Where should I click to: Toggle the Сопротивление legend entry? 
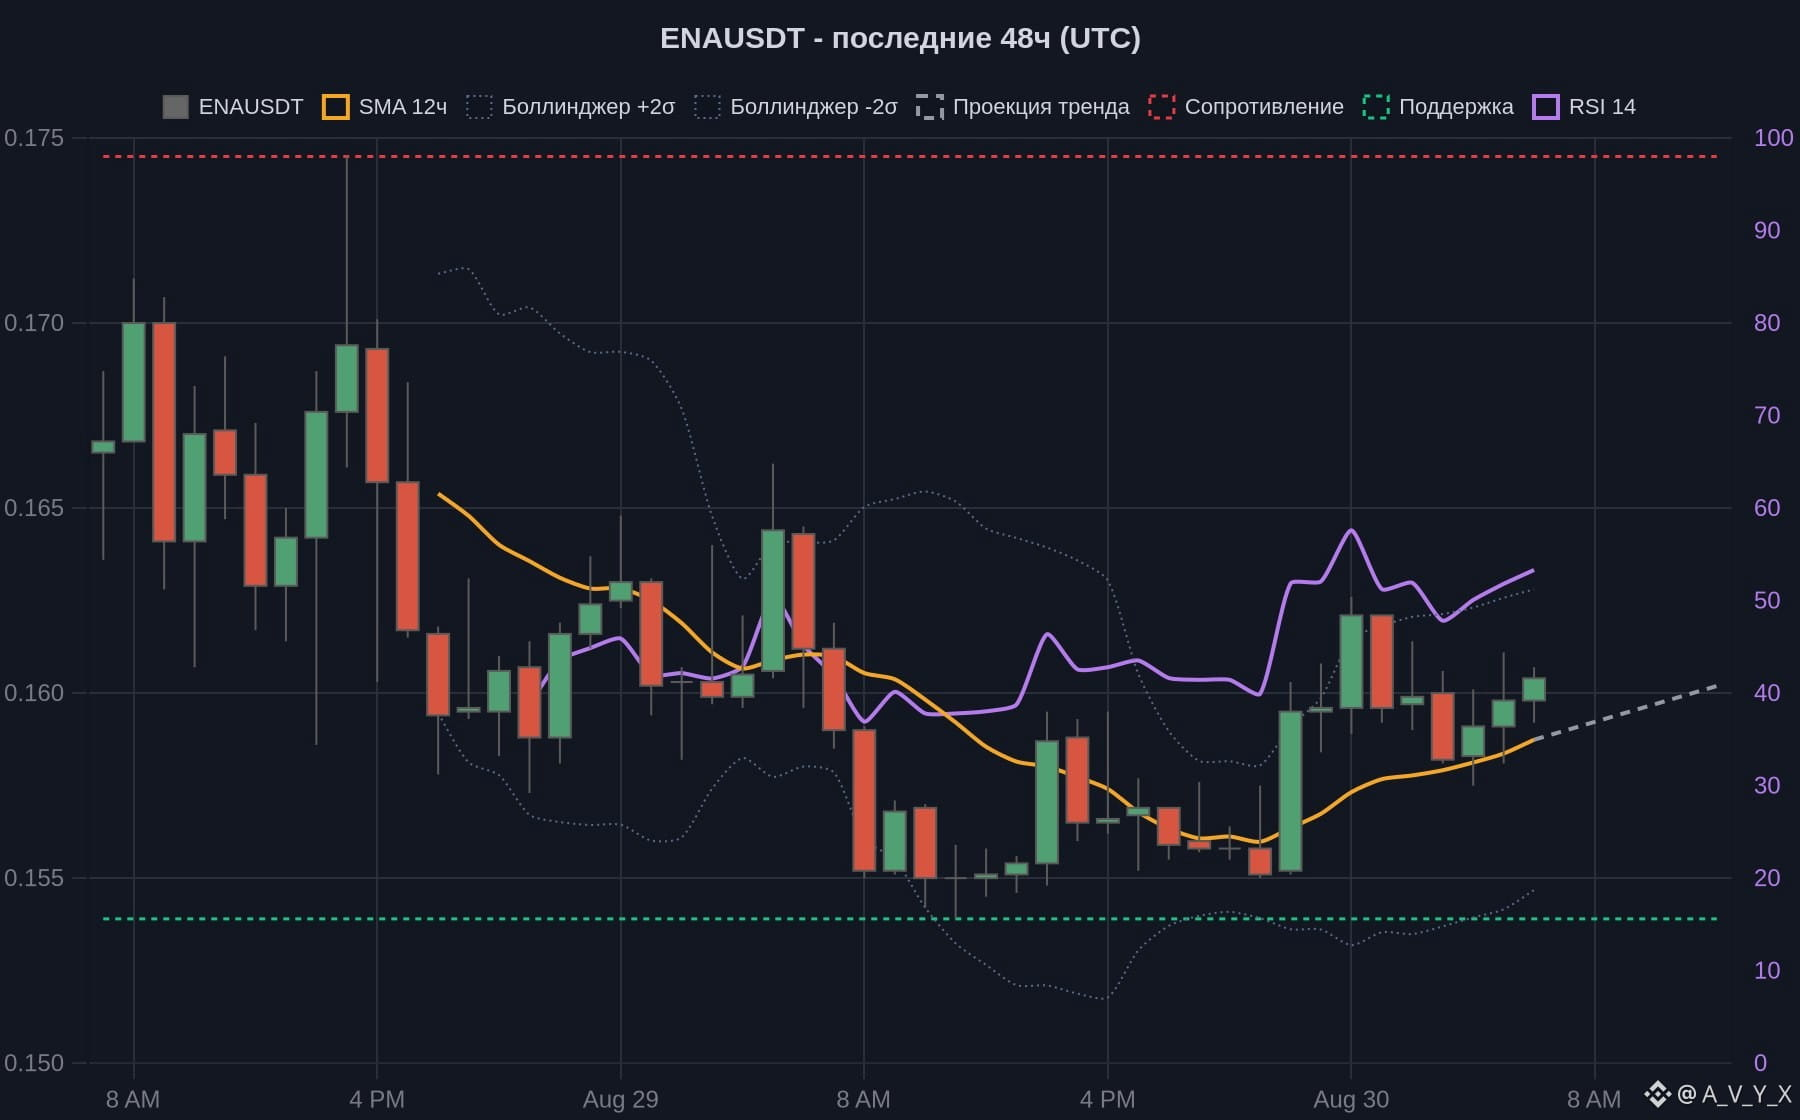point(1245,107)
